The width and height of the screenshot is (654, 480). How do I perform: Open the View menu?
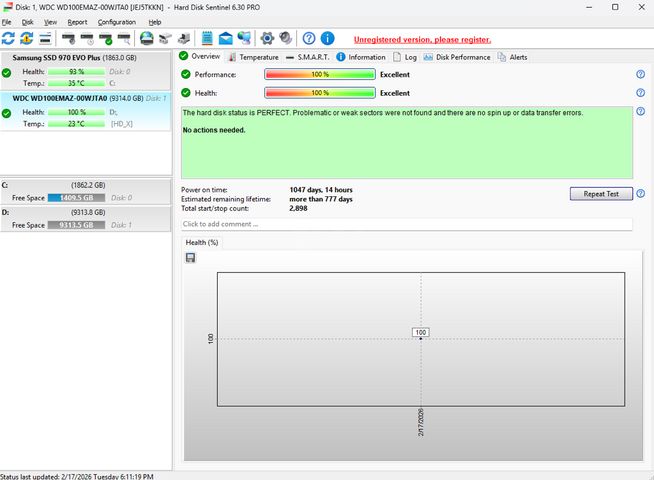click(50, 22)
